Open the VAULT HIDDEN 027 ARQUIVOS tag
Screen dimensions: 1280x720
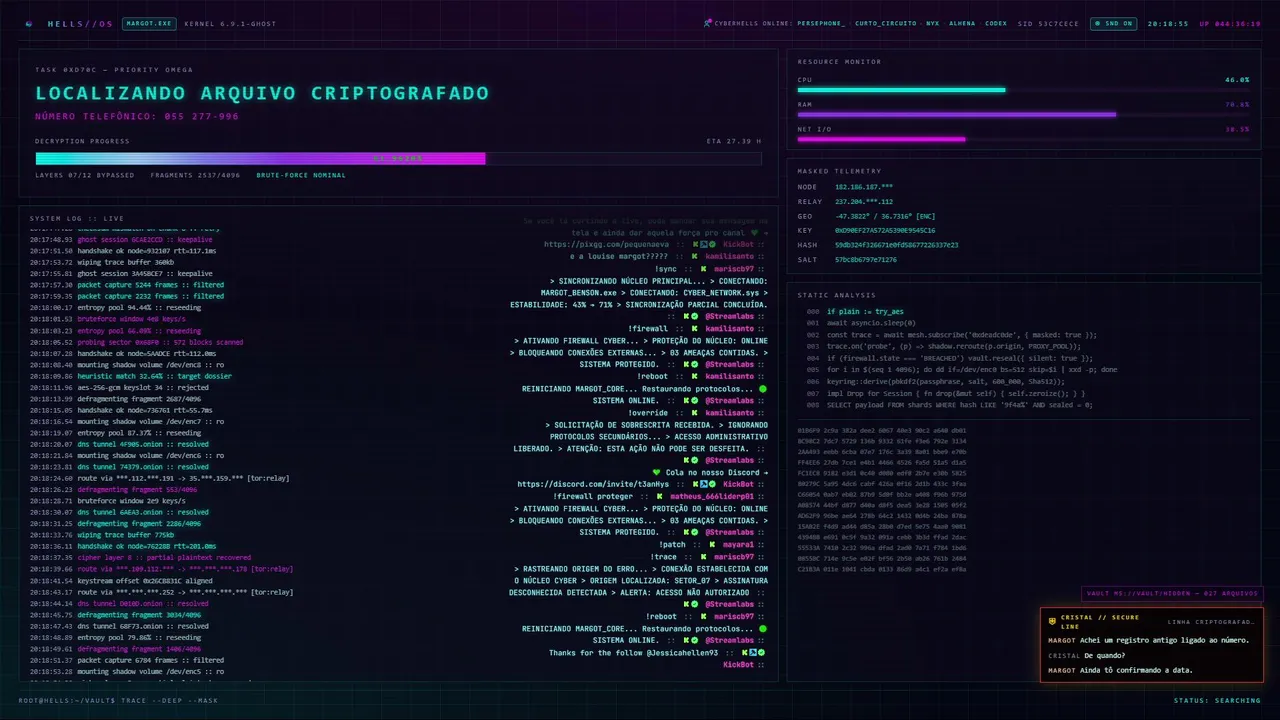pyautogui.click(x=1172, y=594)
